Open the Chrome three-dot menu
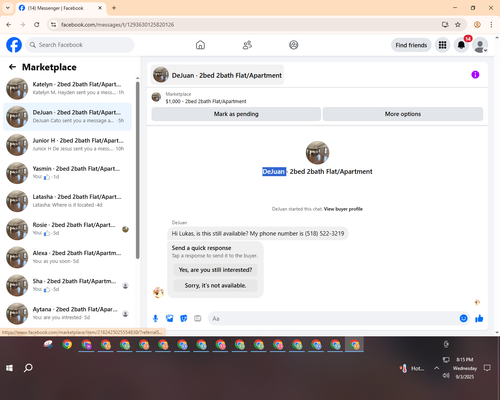500x400 pixels. (491, 25)
